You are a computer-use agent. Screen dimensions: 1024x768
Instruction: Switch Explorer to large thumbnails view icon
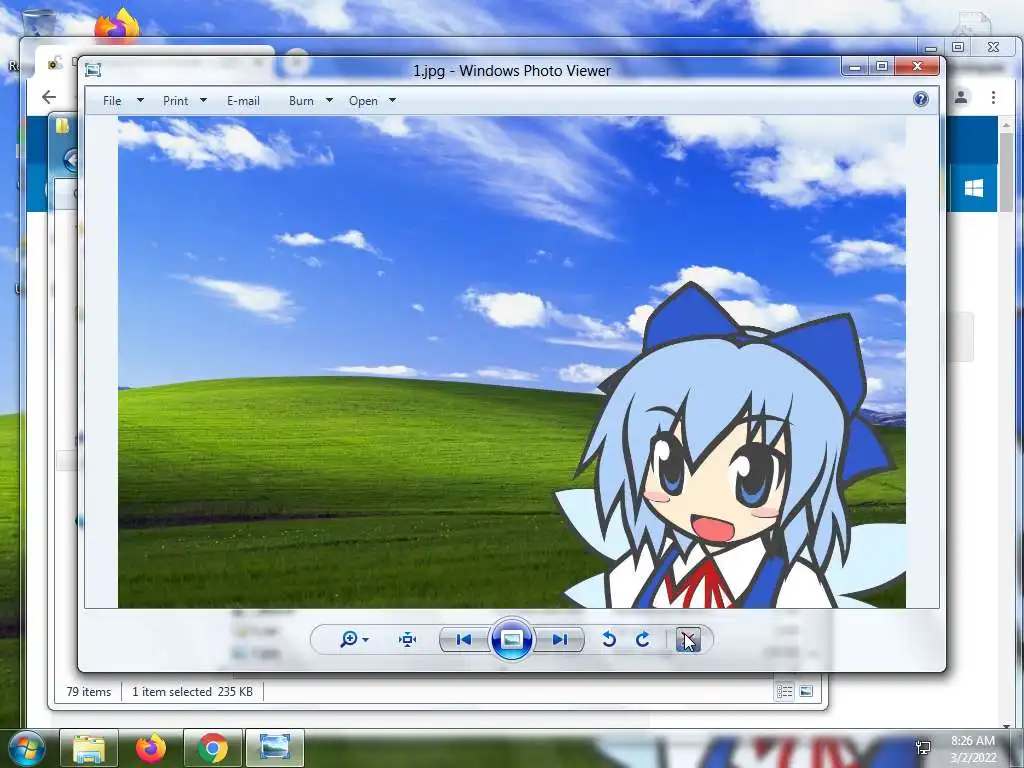[x=807, y=691]
